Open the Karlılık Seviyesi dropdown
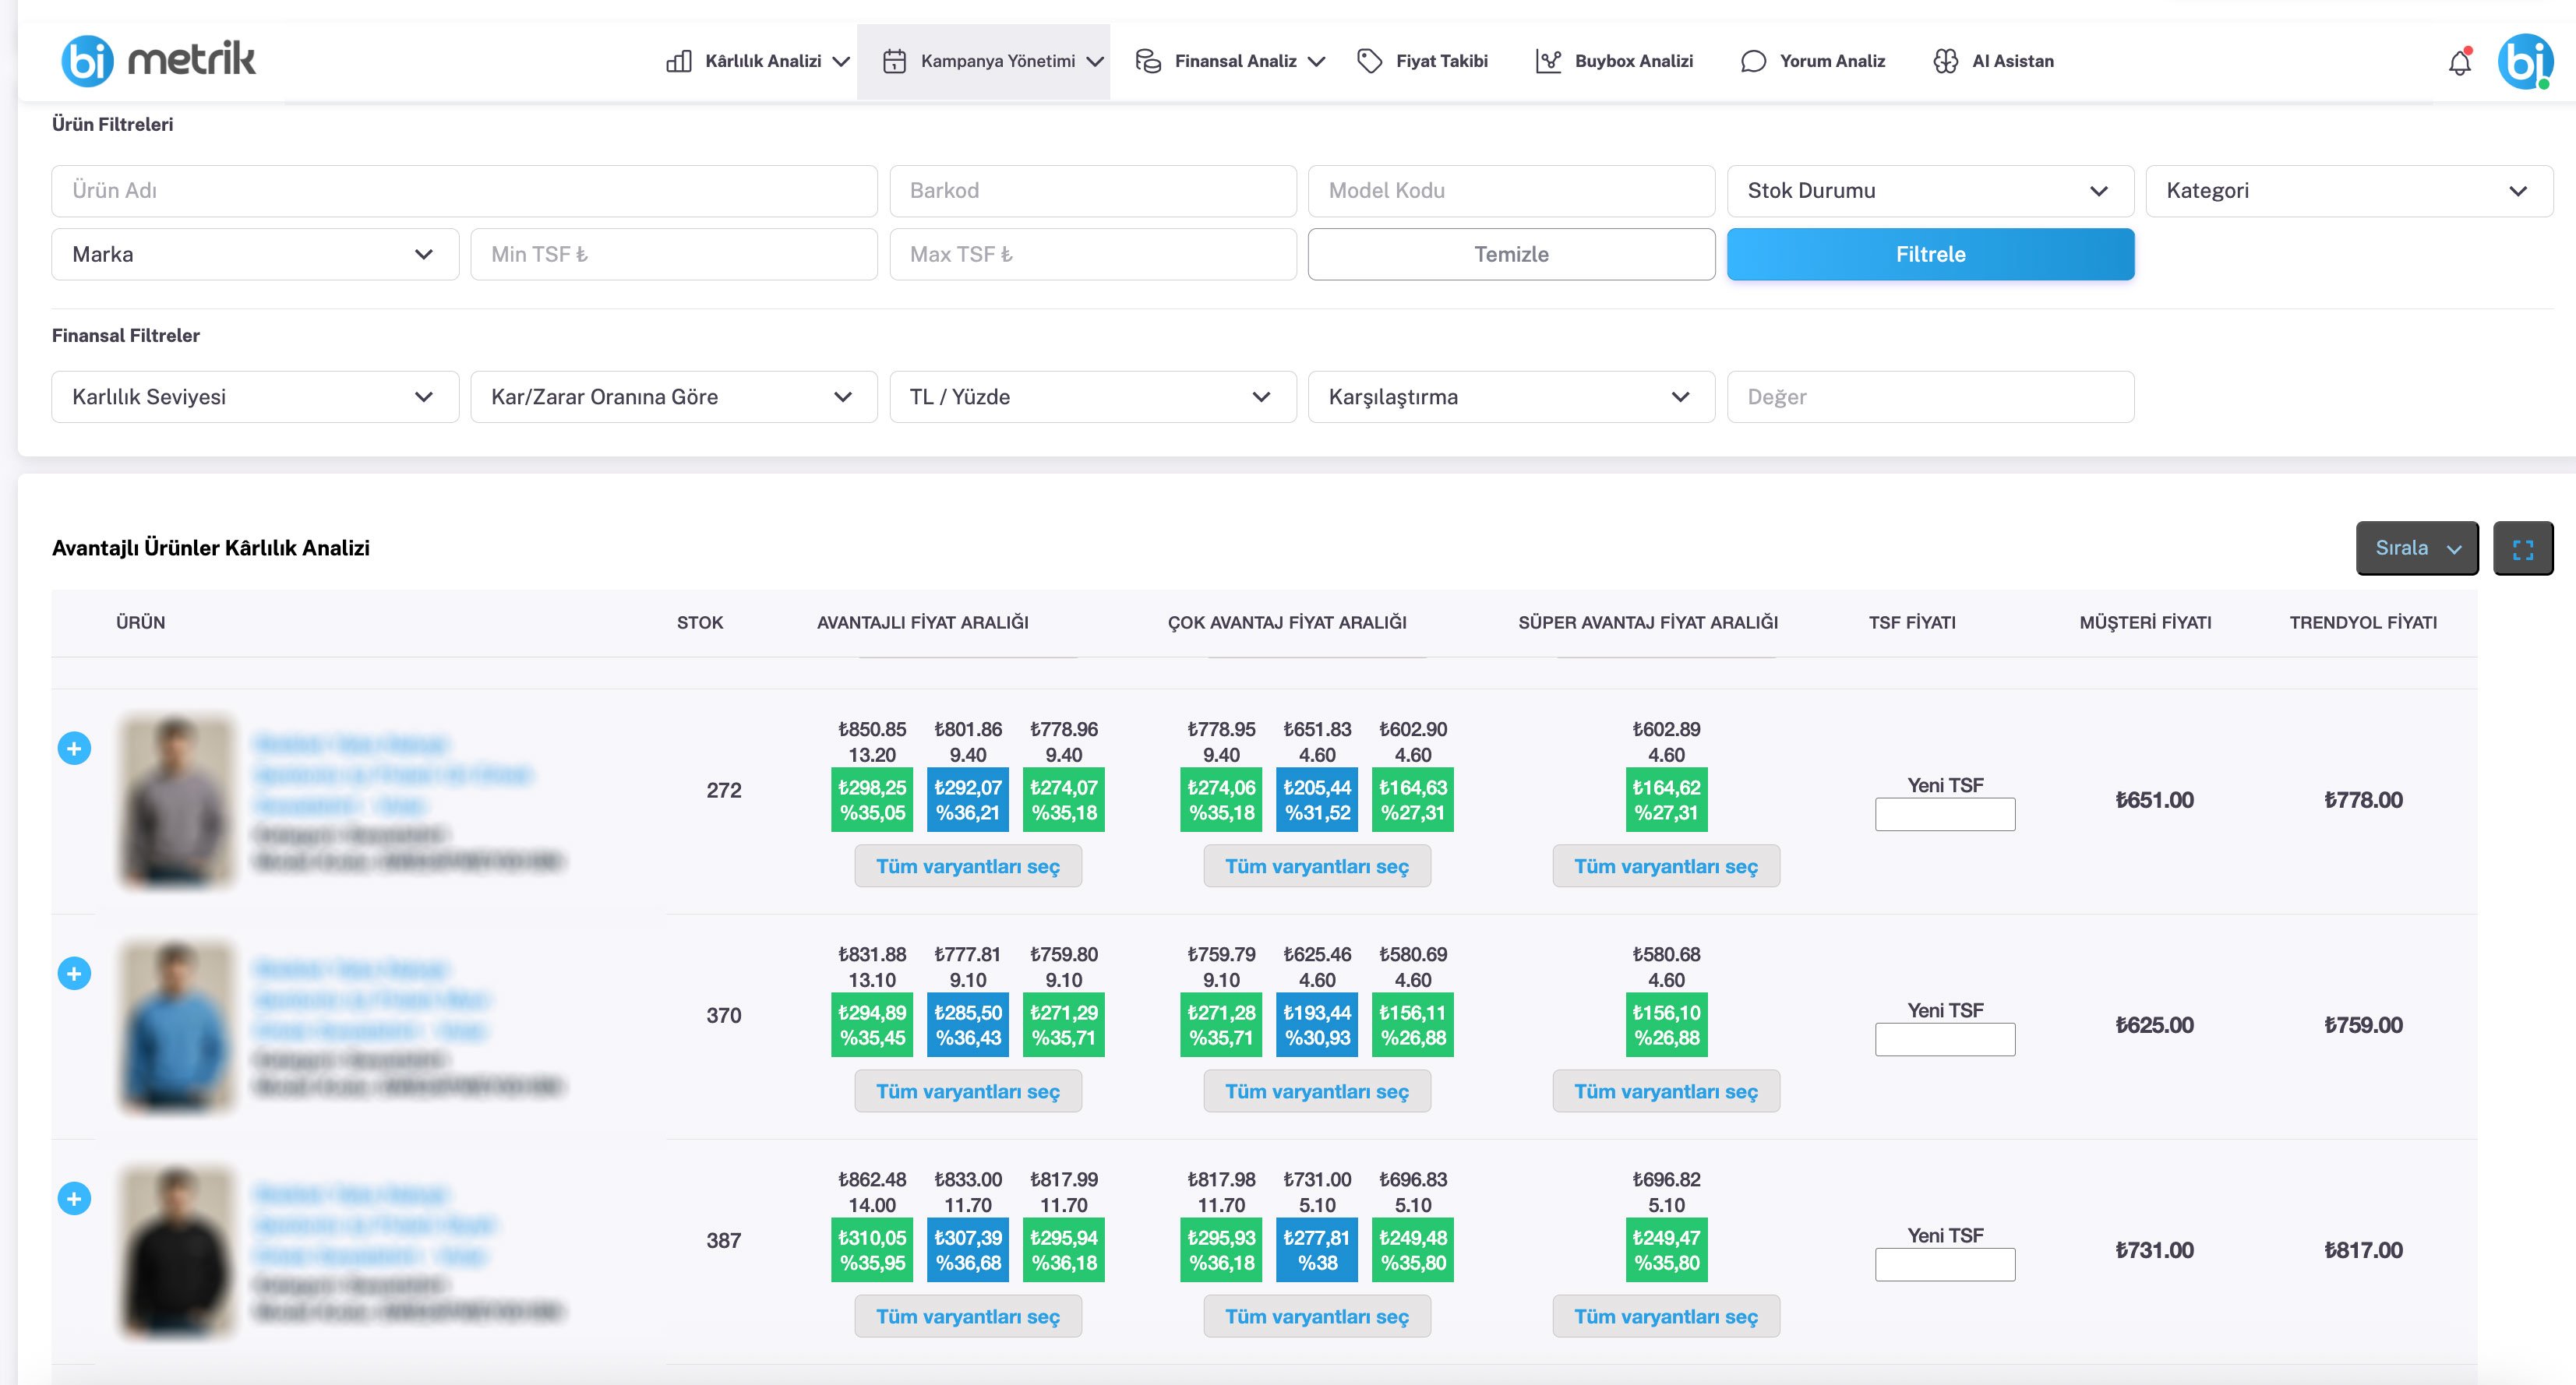The height and width of the screenshot is (1385, 2576). 254,397
